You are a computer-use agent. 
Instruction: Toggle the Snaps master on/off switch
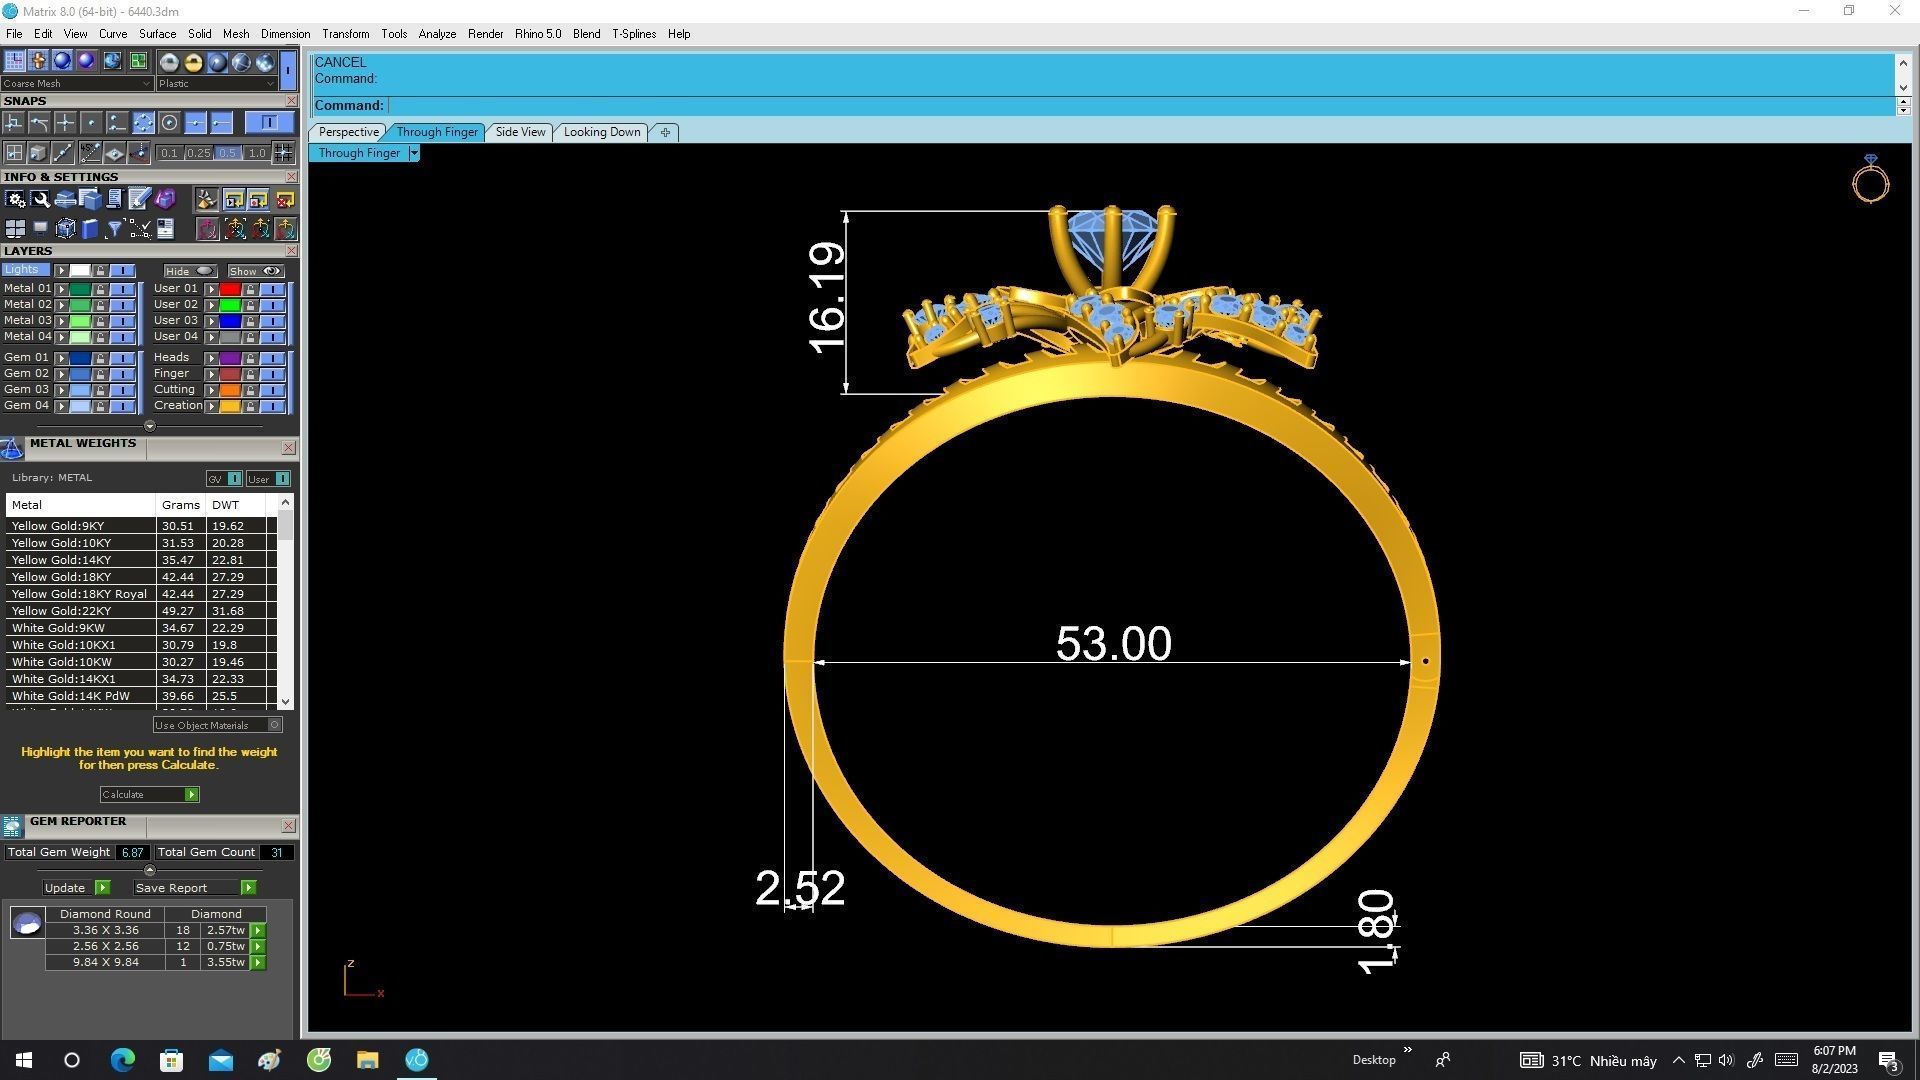click(269, 122)
